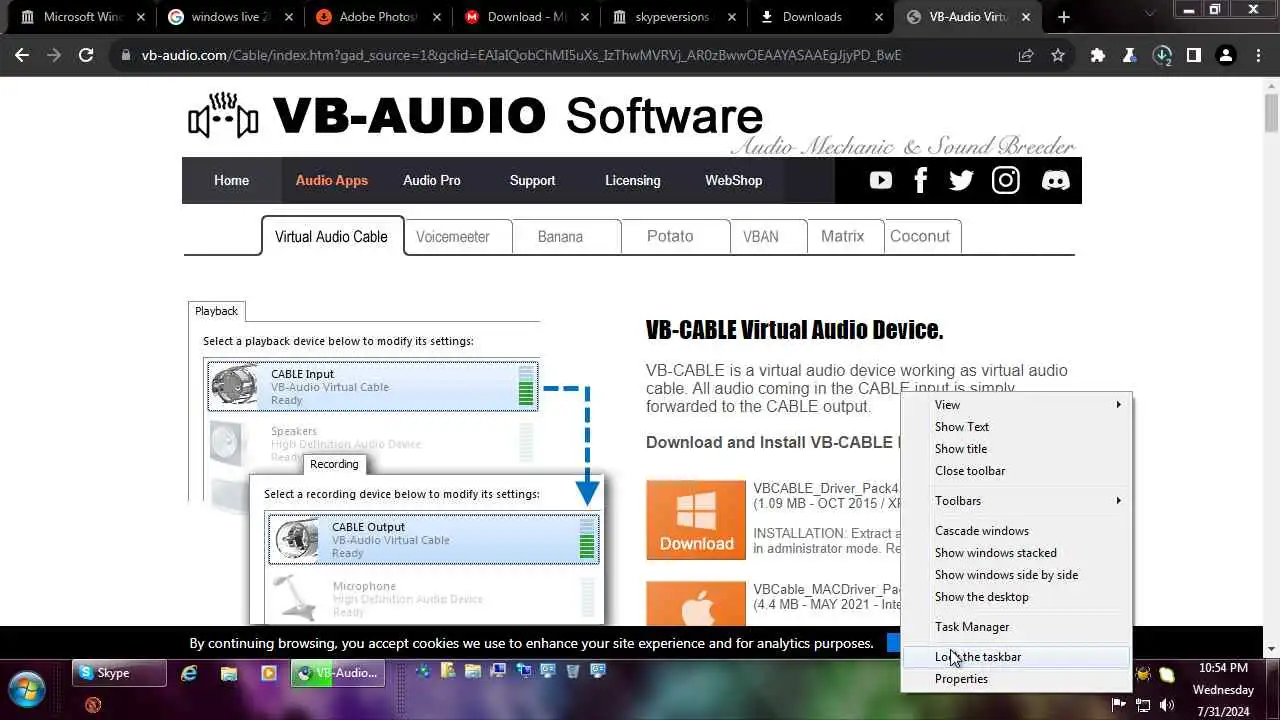Click the page vertical scrollbar thumb

point(1271,112)
